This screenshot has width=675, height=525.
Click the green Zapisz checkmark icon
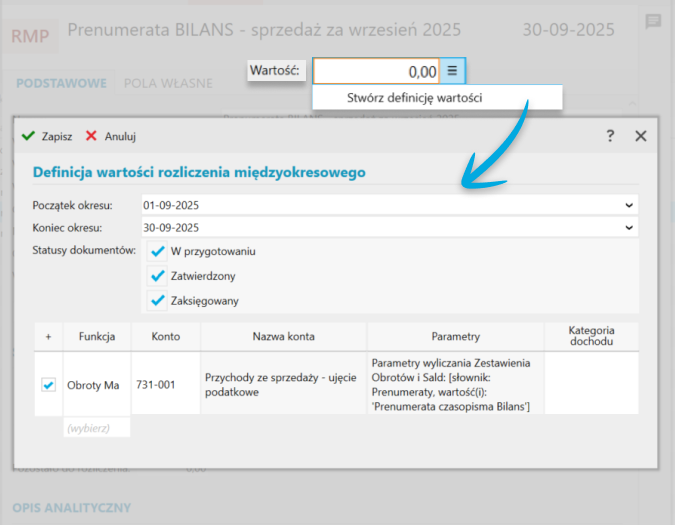pos(28,136)
